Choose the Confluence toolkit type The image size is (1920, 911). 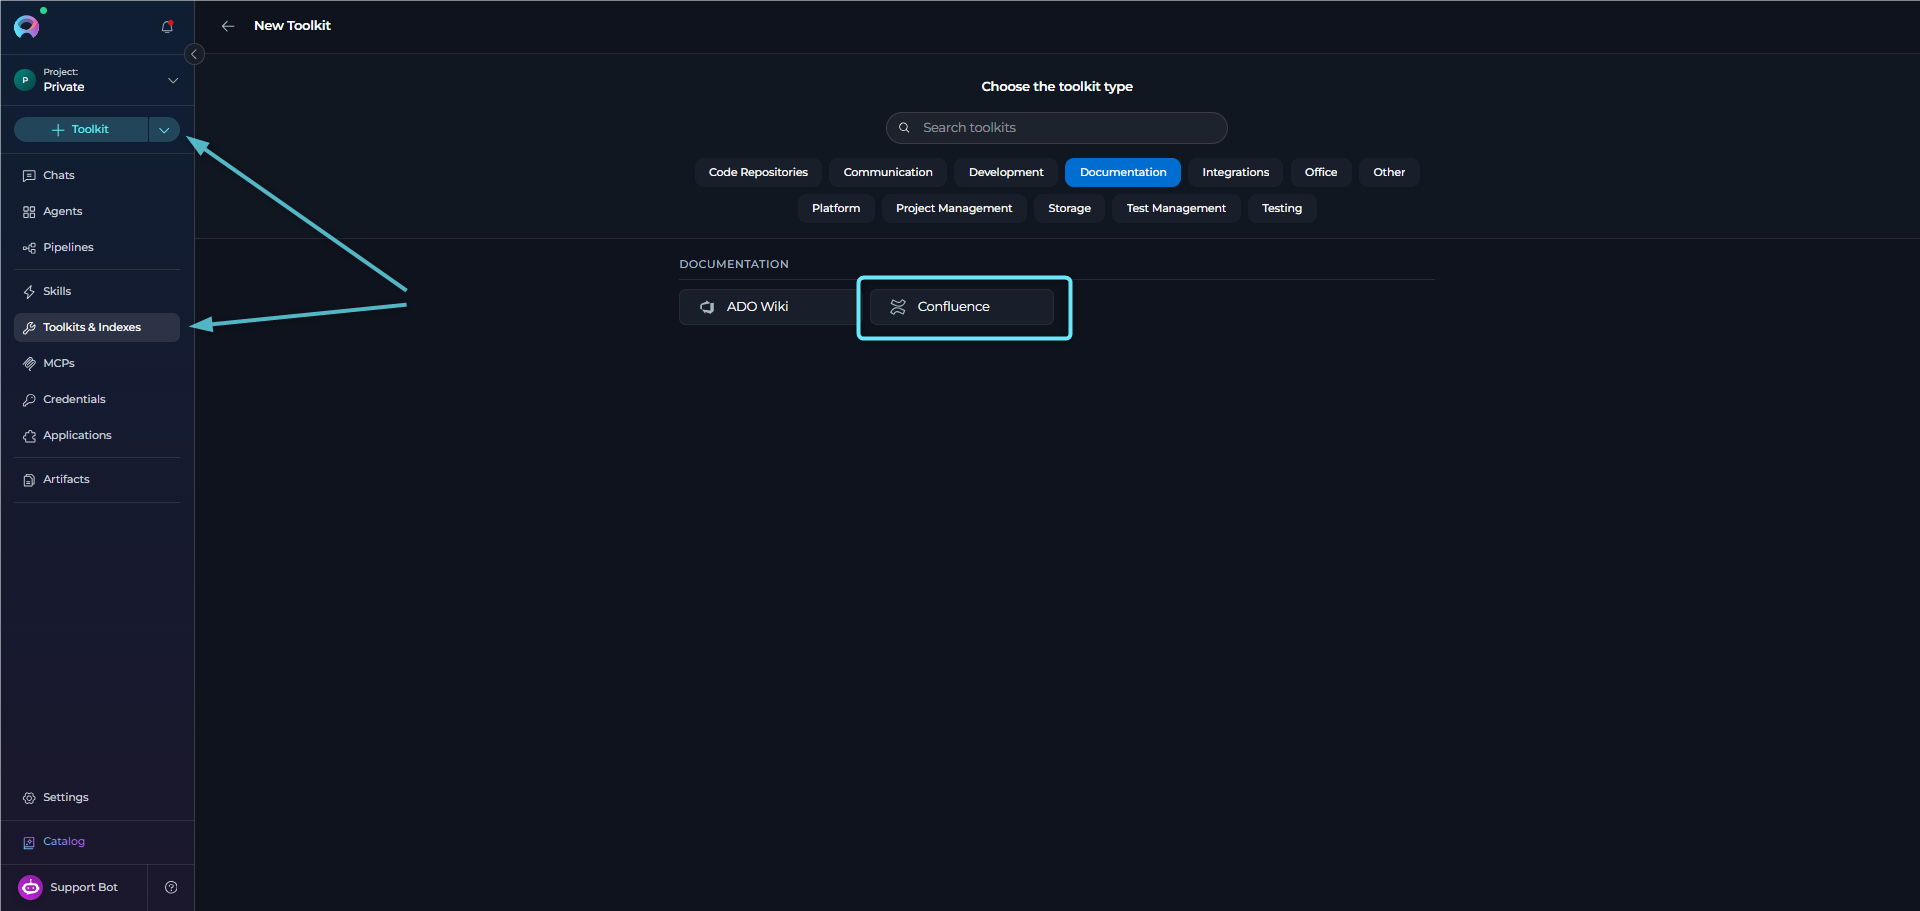[x=962, y=307]
